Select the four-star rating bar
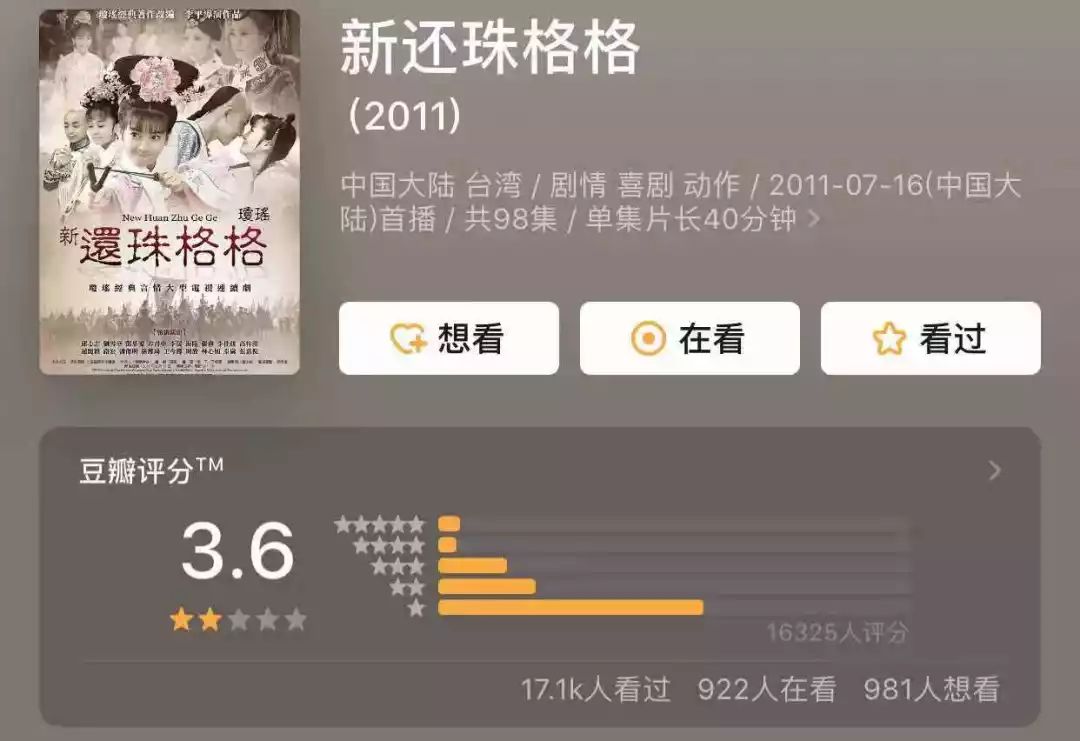The image size is (1080, 741). (x=675, y=545)
